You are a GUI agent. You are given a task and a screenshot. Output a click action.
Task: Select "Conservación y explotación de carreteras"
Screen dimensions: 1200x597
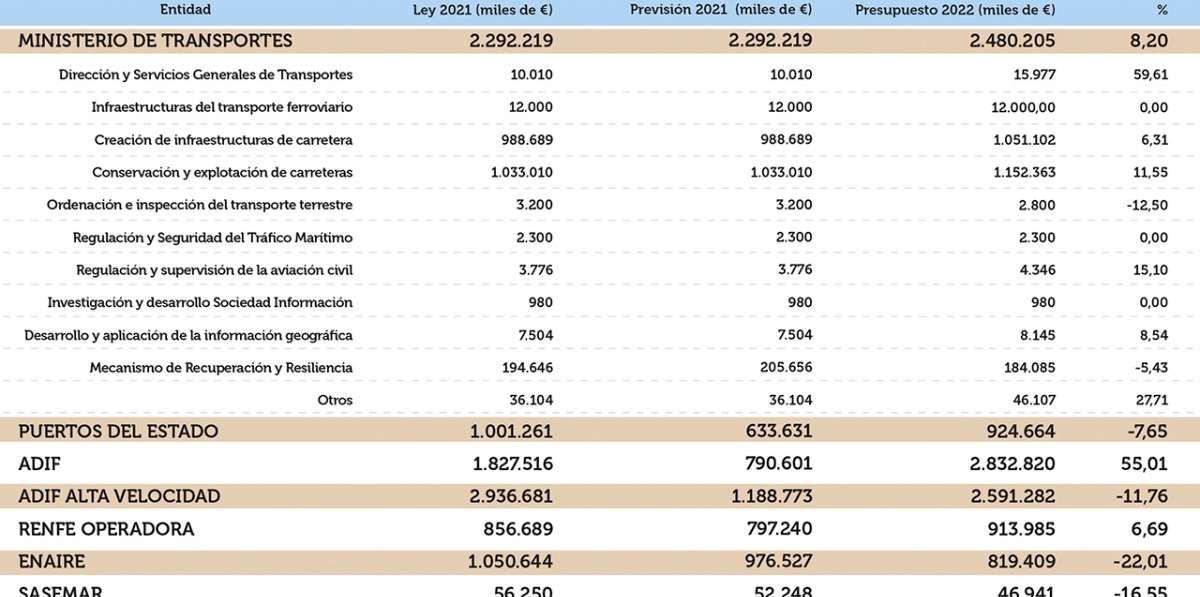coord(222,172)
